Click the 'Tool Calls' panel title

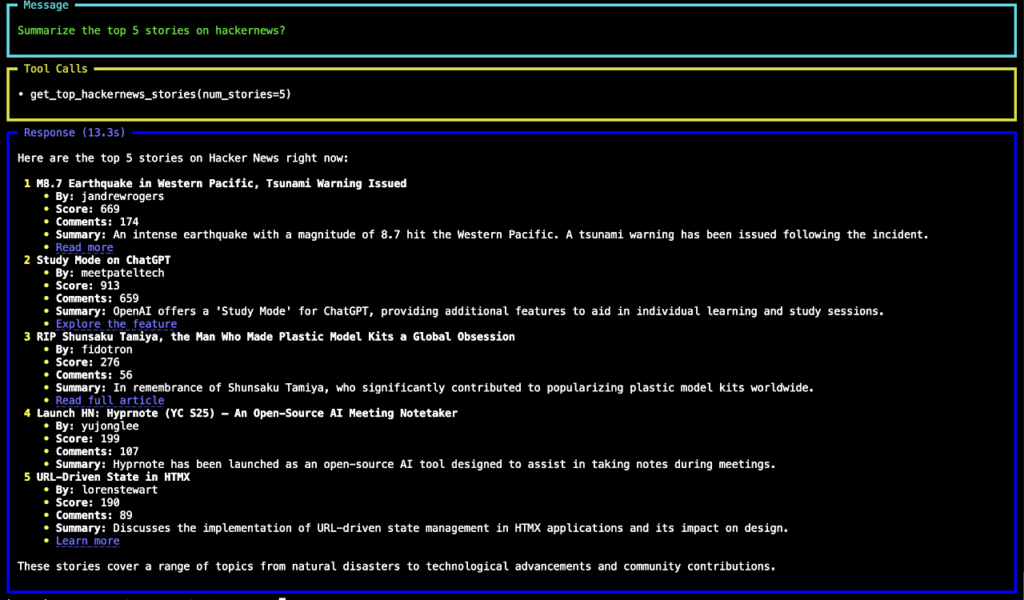[56, 69]
